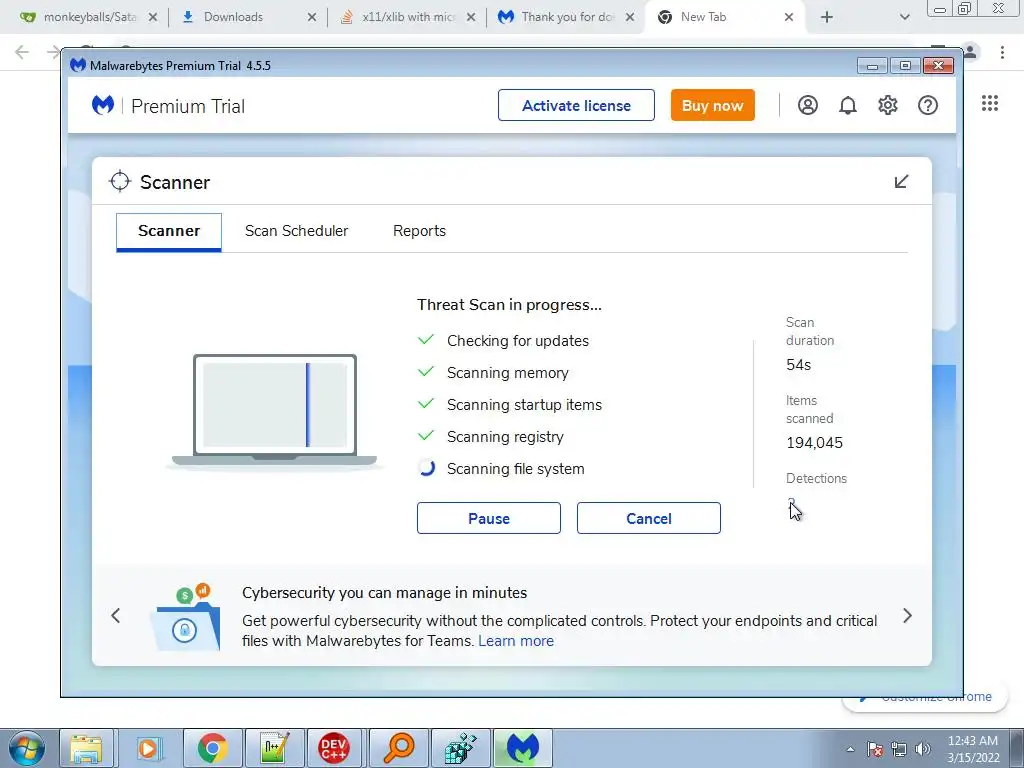Viewport: 1024px width, 768px height.
Task: Click the laptop scanning illustration
Action: [274, 410]
